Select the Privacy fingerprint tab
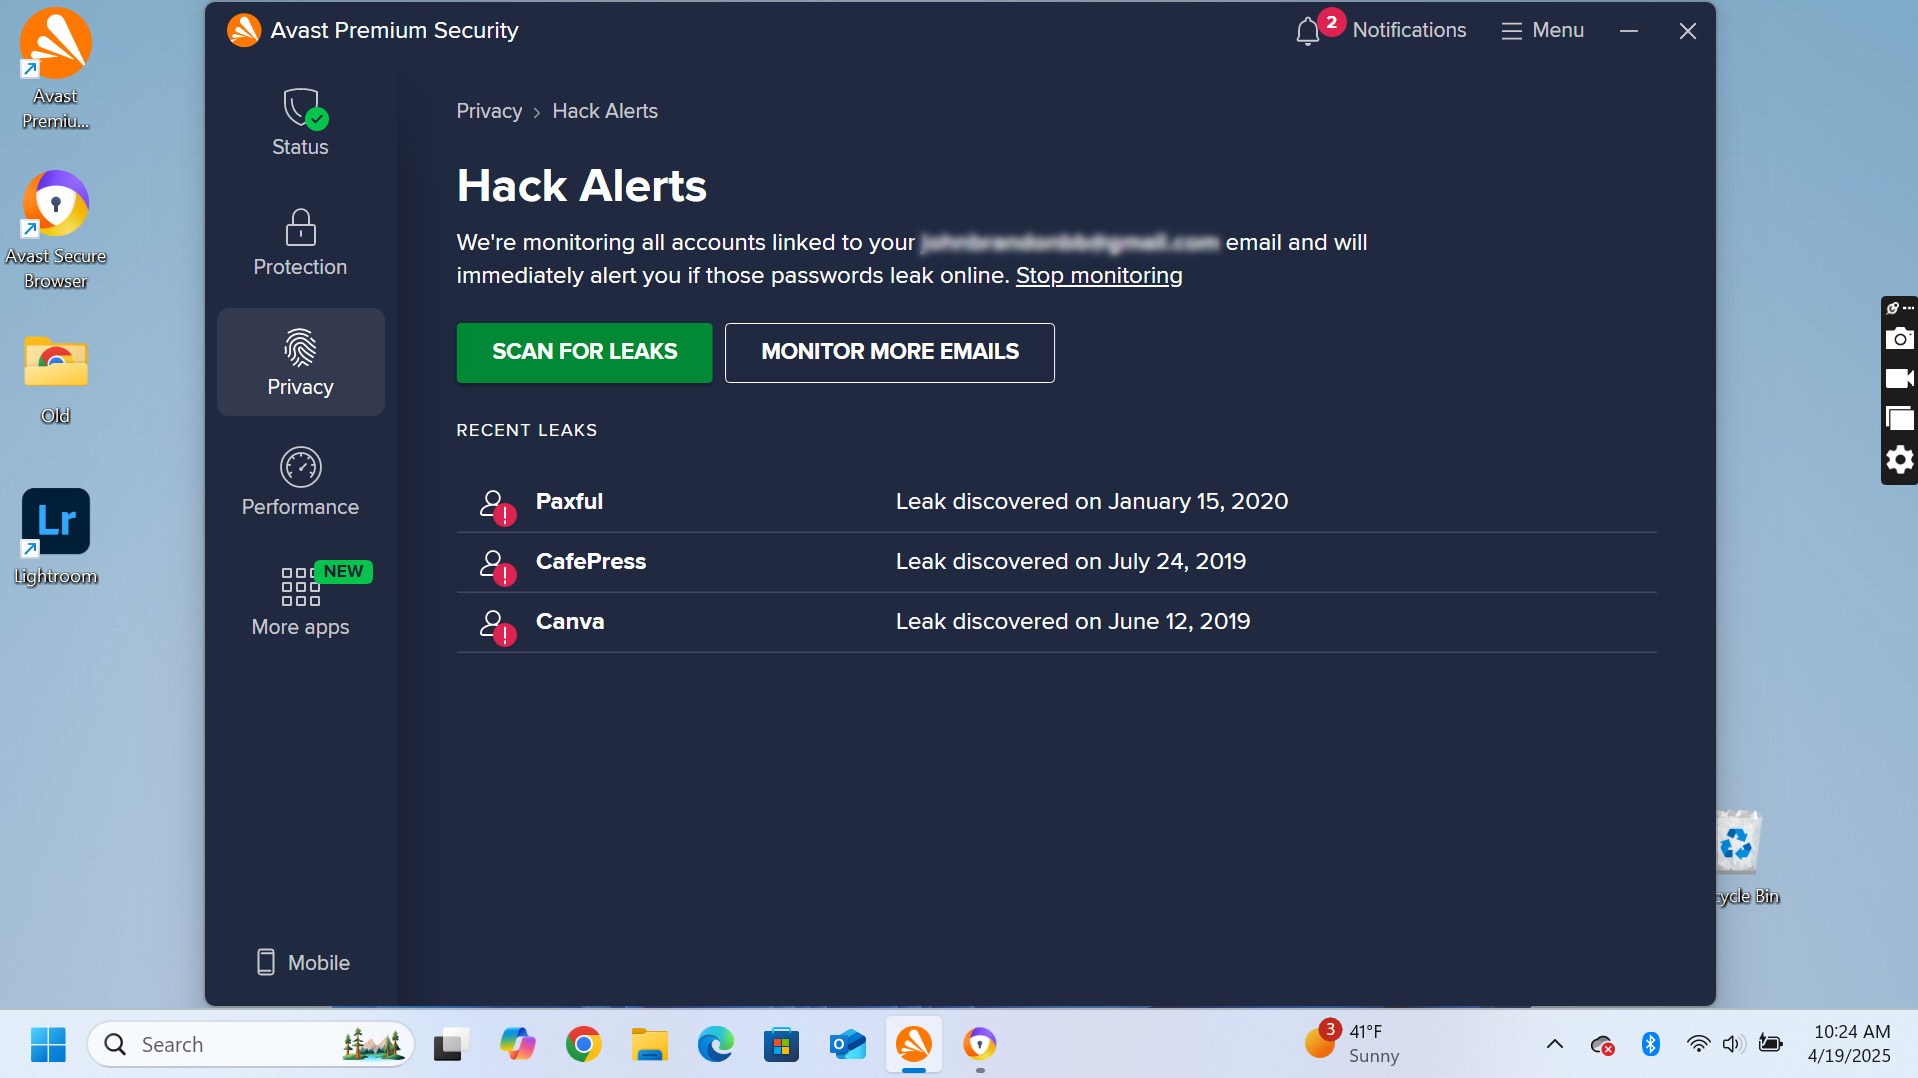The height and width of the screenshot is (1078, 1918). [x=300, y=362]
